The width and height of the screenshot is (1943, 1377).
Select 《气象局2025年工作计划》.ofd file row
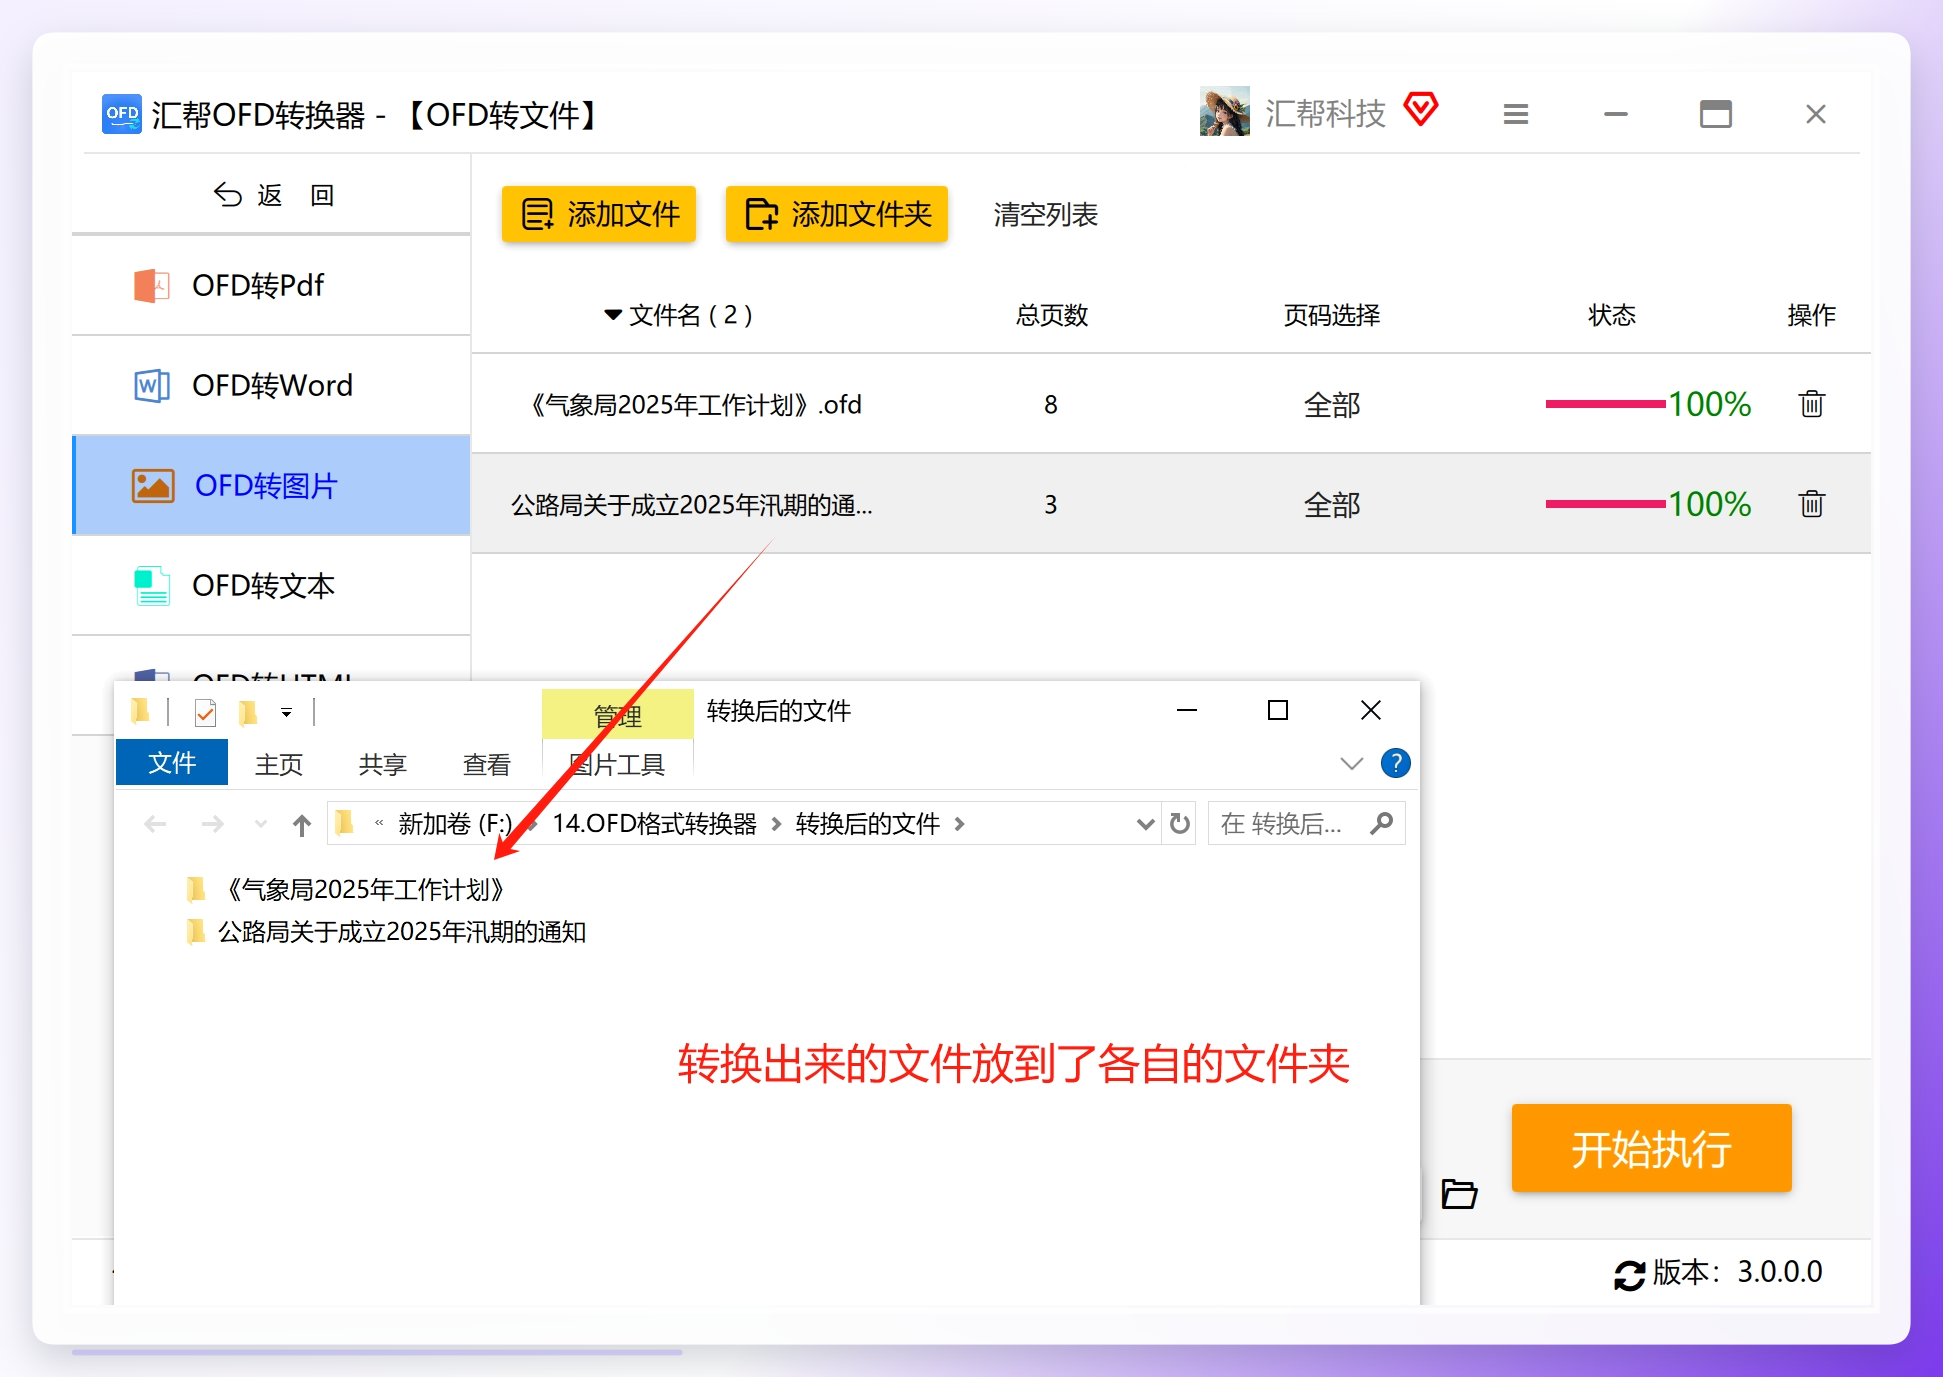click(1170, 404)
